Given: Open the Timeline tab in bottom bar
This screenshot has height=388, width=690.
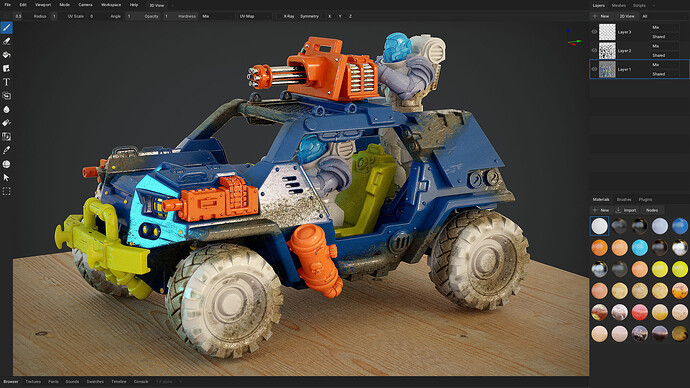Looking at the screenshot, I should coord(118,382).
